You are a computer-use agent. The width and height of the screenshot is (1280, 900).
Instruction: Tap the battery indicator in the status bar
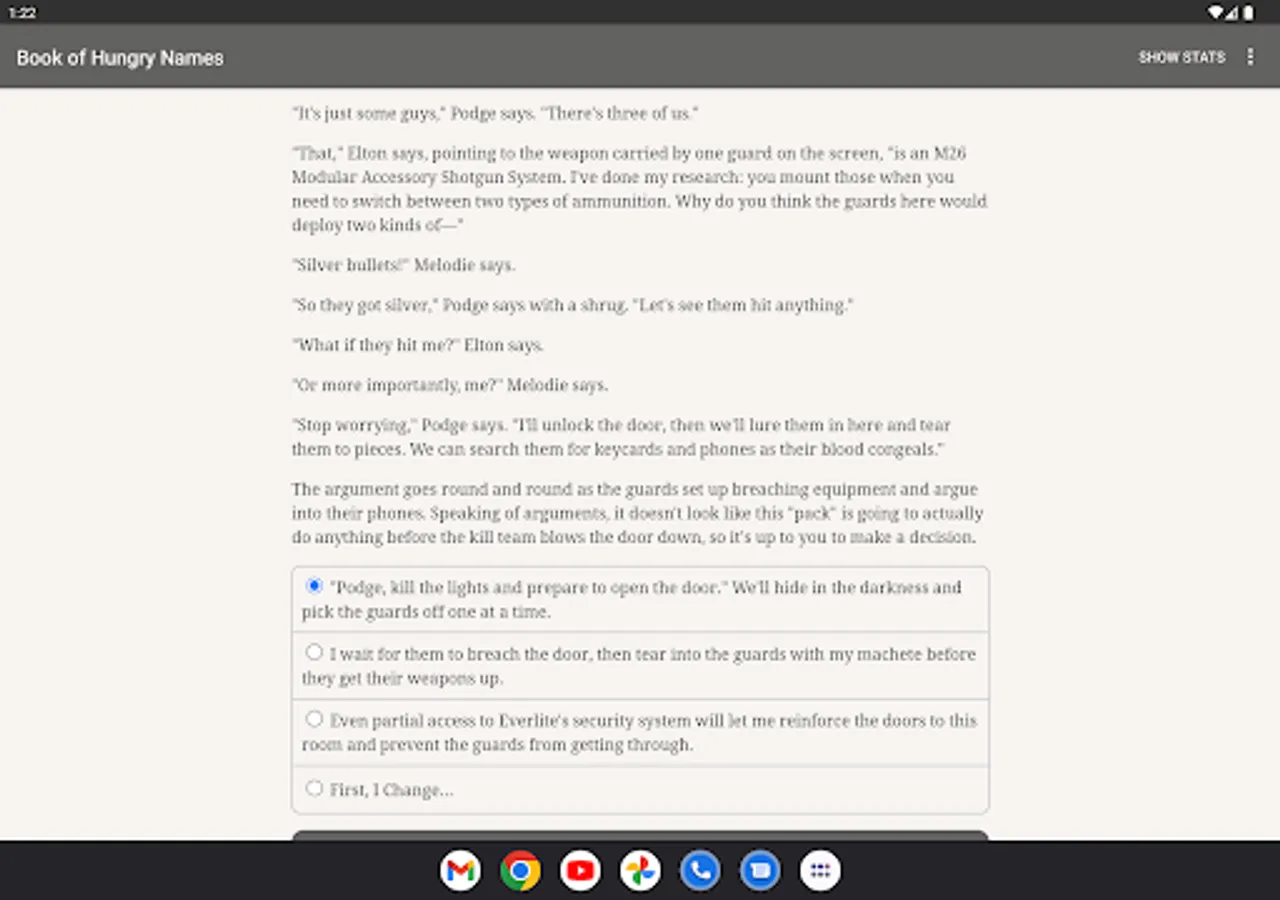[x=1248, y=12]
